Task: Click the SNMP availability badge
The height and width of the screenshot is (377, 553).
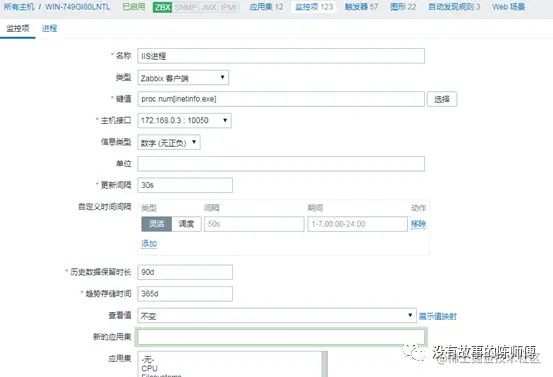Action: tap(186, 7)
